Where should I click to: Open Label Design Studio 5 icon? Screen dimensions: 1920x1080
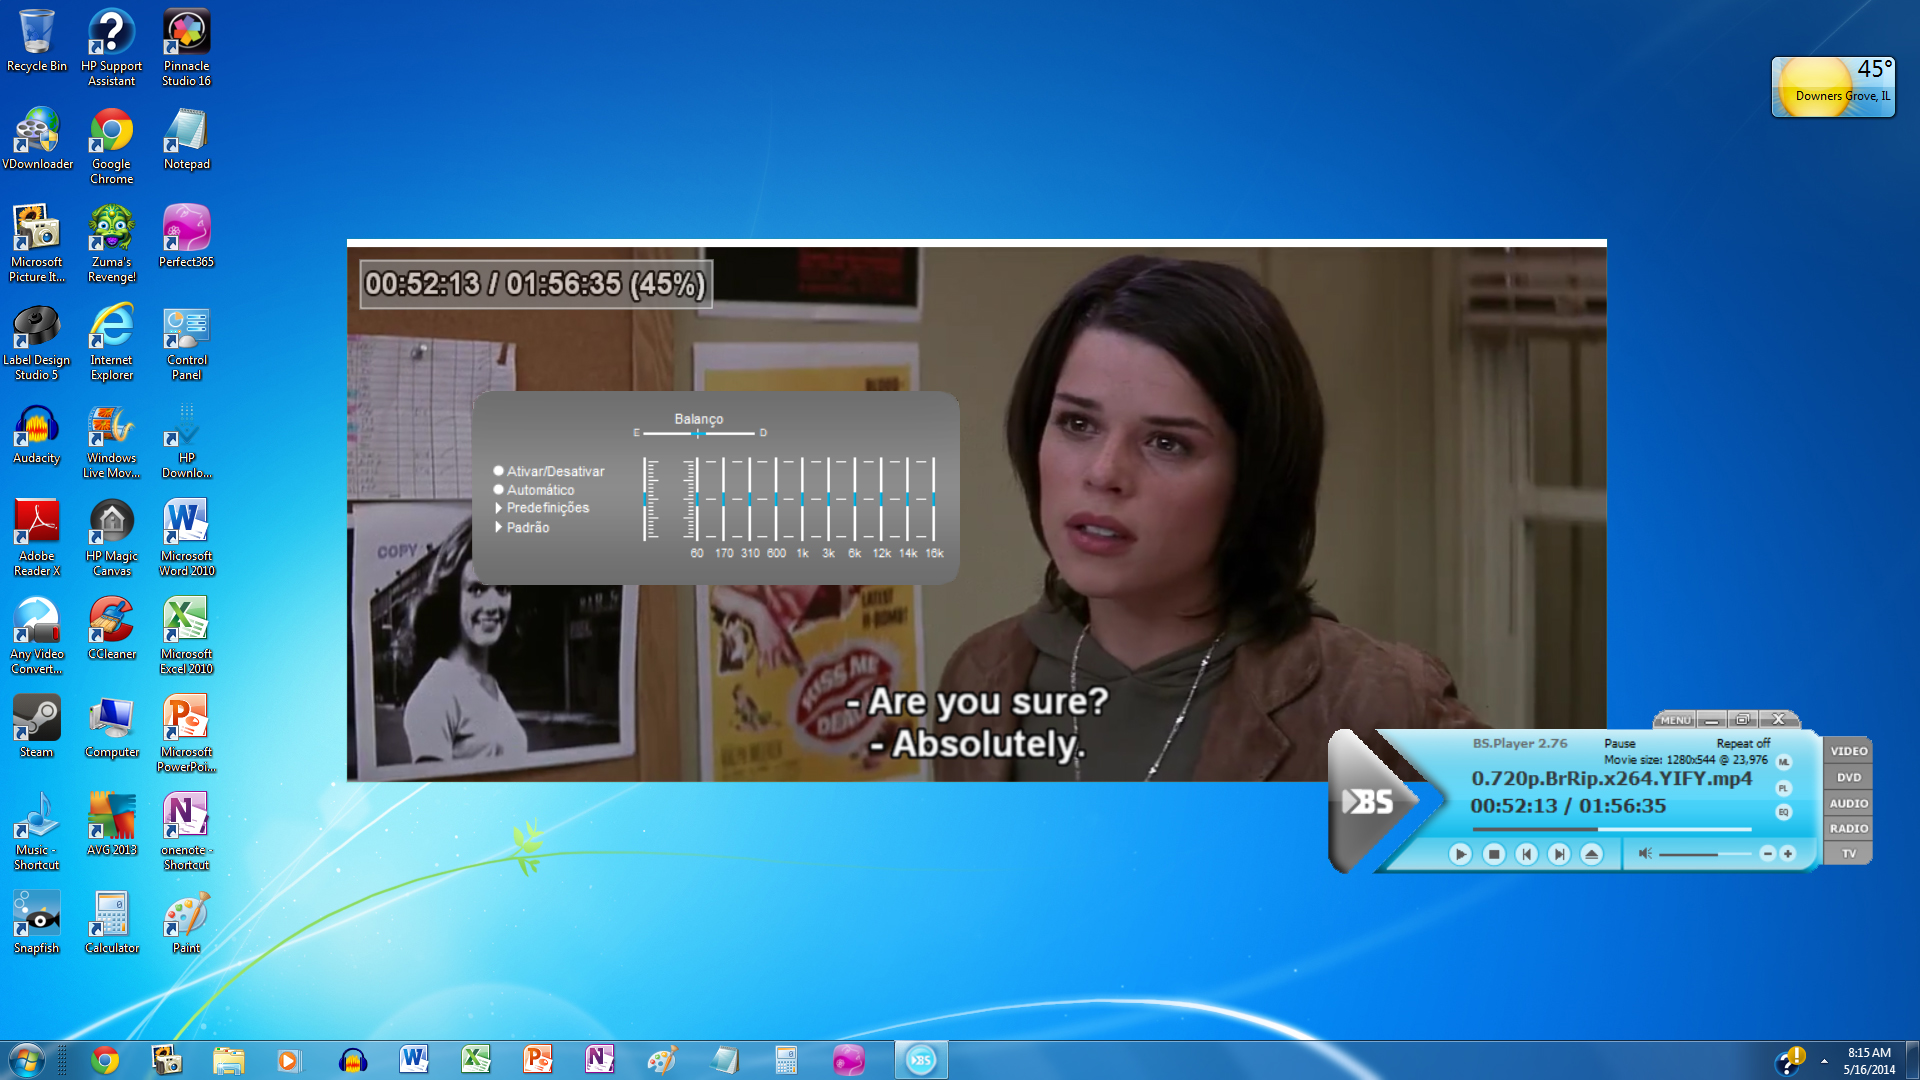coord(37,342)
